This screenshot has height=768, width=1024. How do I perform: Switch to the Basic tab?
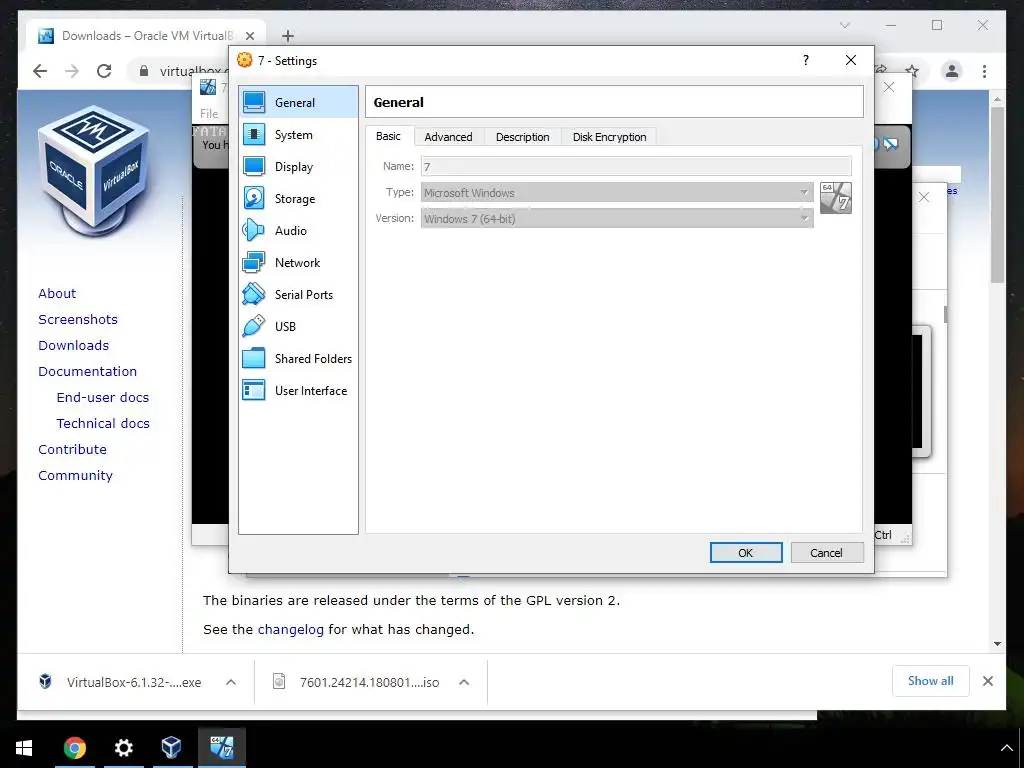pyautogui.click(x=388, y=136)
